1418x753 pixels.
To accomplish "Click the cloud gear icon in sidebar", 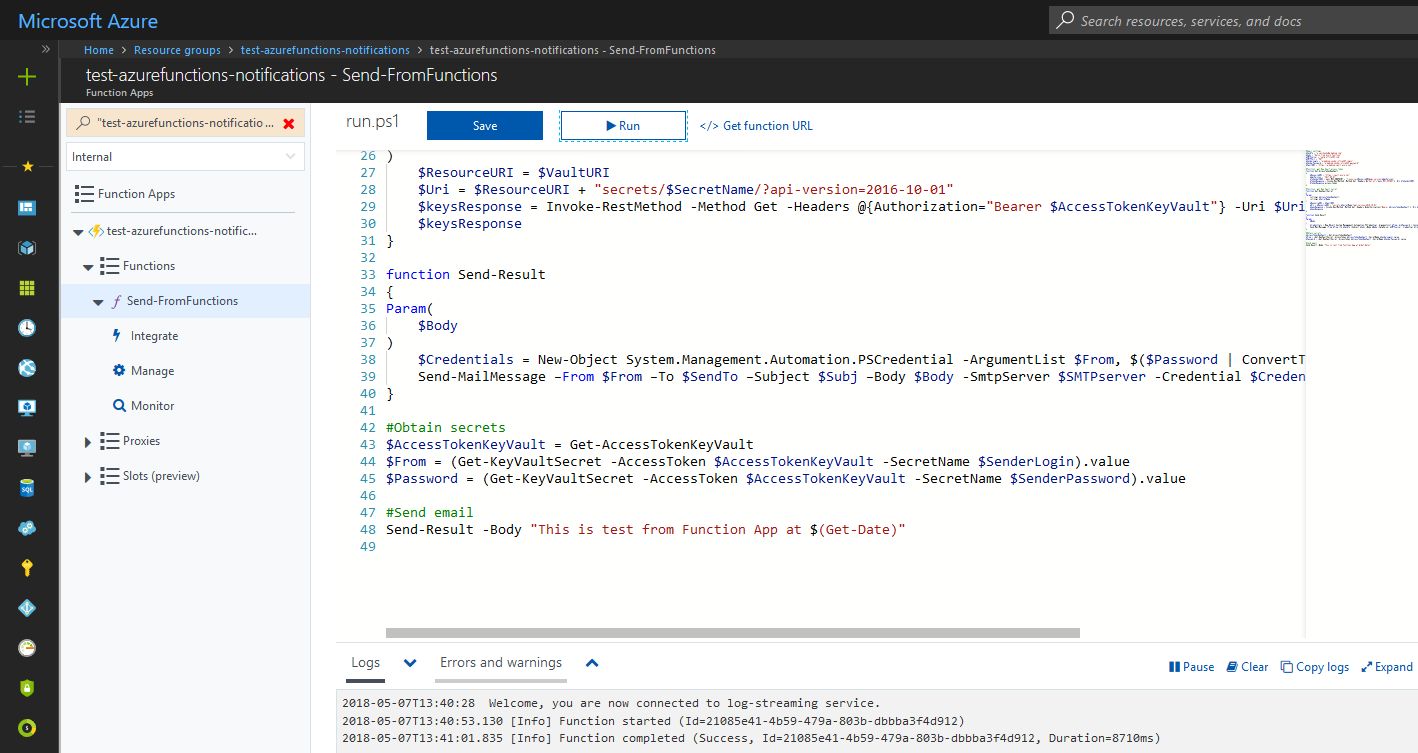I will click(27, 528).
